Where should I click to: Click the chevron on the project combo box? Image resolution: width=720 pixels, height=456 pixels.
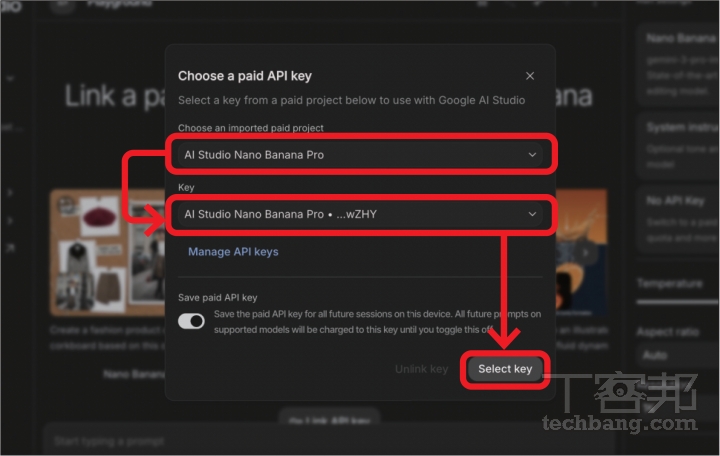pos(532,155)
